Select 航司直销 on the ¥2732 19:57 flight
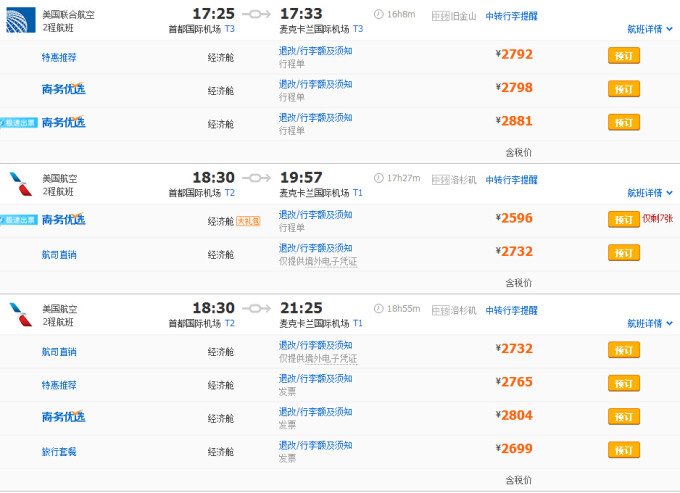 tap(58, 254)
